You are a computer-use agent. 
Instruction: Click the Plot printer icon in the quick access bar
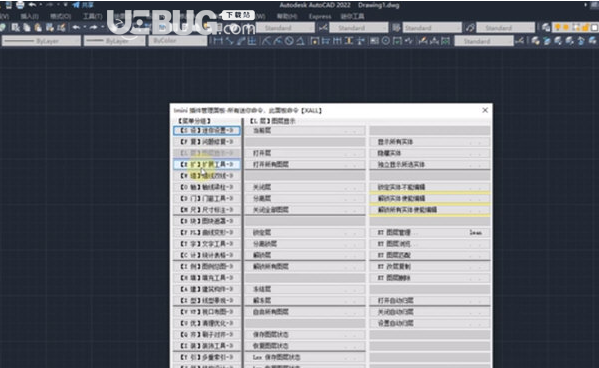pos(20,5)
